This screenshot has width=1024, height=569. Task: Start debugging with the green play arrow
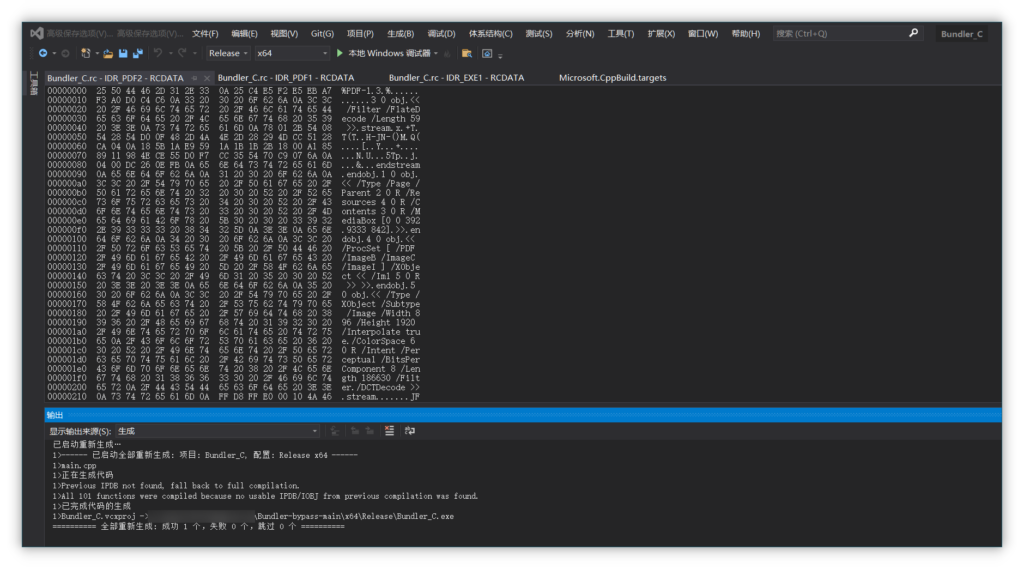tap(340, 53)
